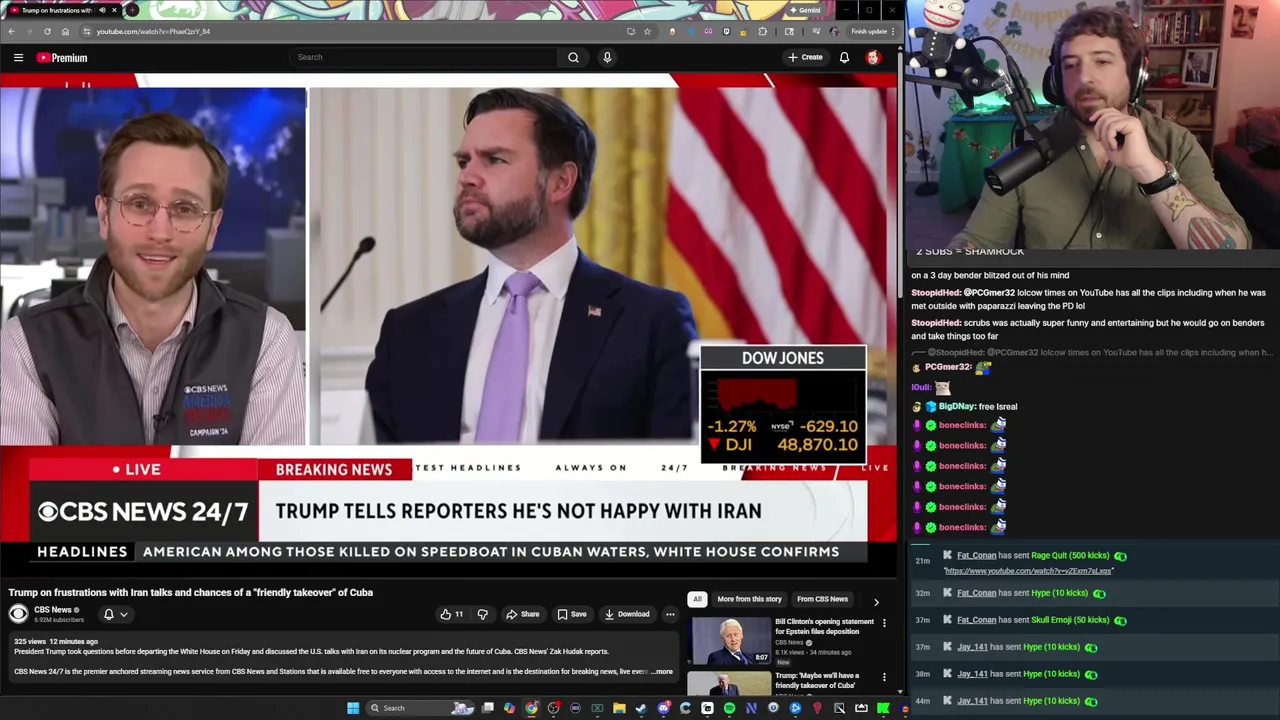
Task: Mute the playing tab's speaker icon
Action: (102, 10)
